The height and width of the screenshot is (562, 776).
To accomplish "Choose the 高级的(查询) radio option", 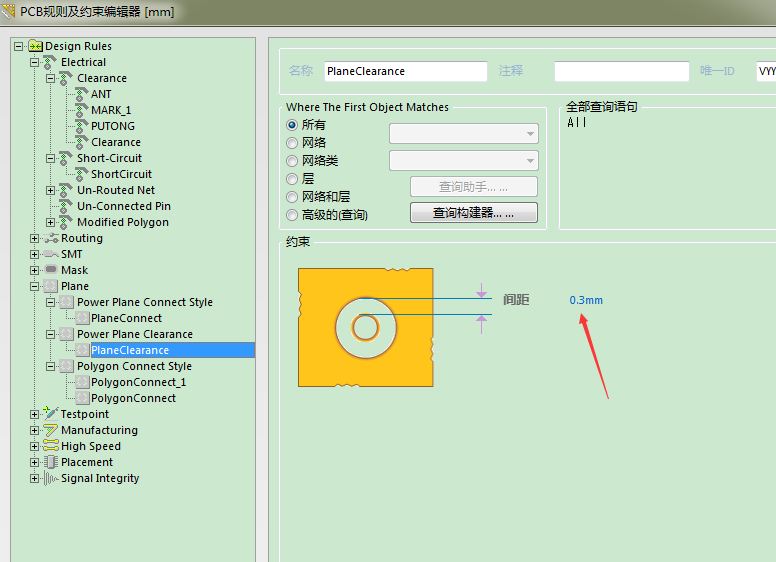I will (292, 215).
